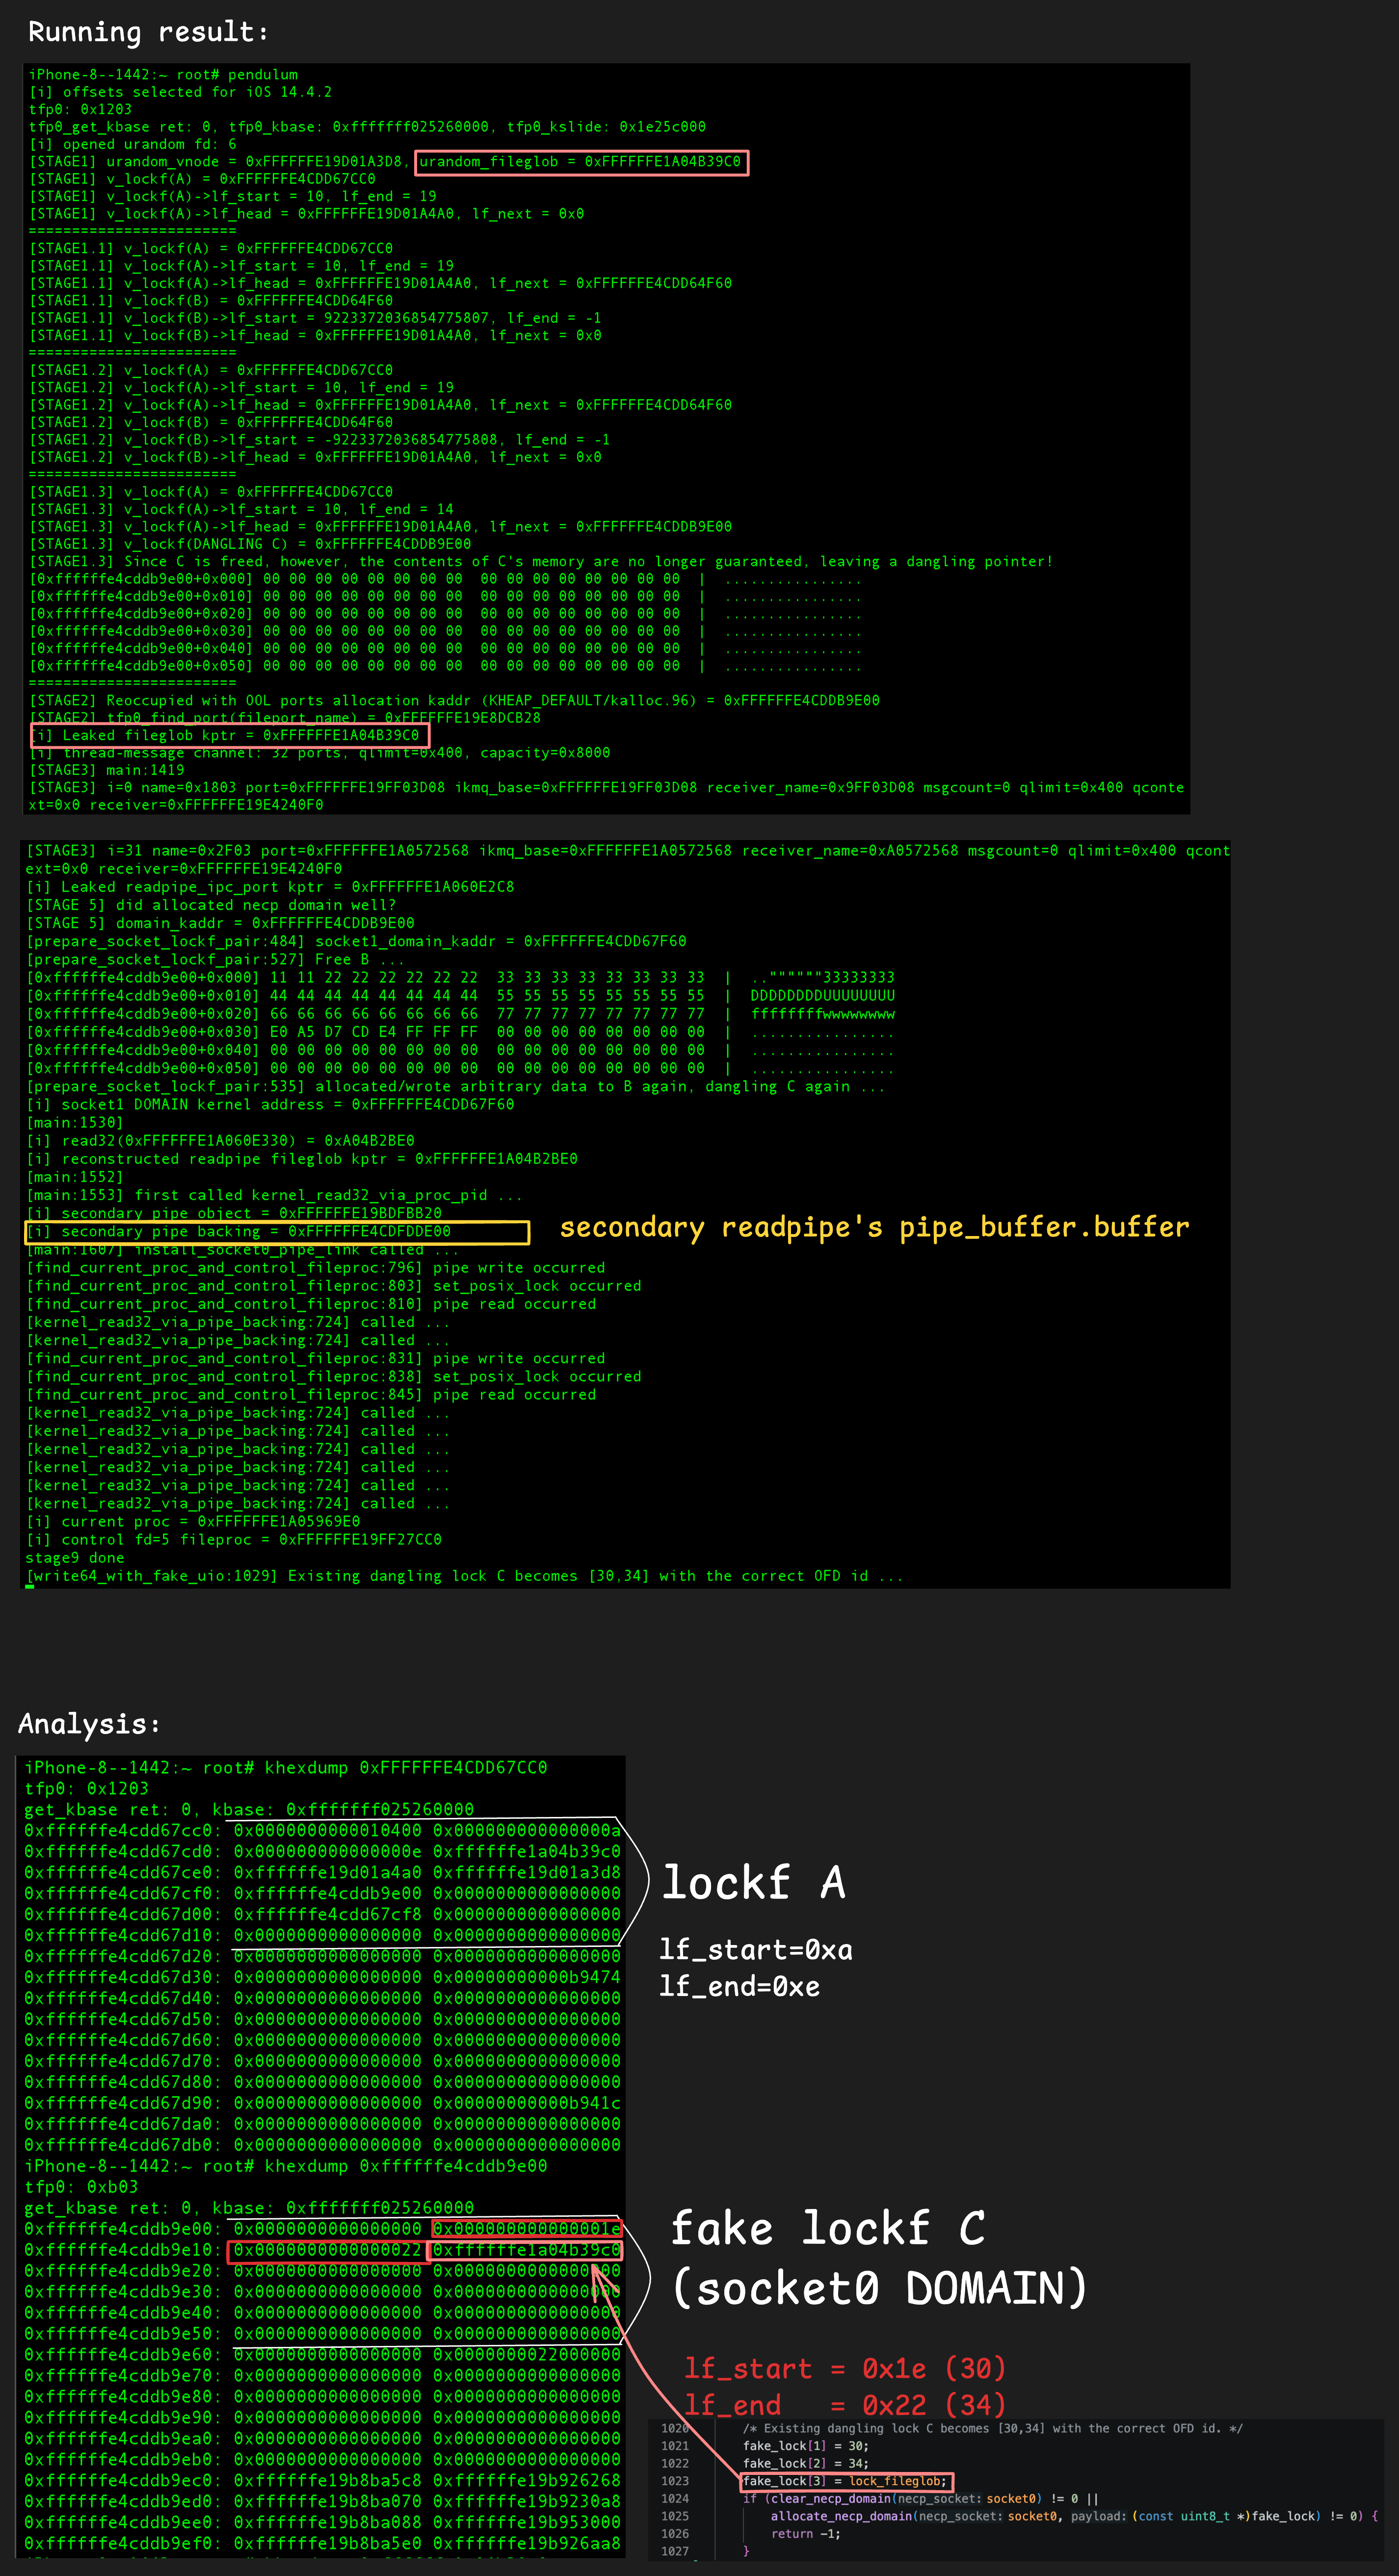Select '[i] secondary pipe backing = 0xFFFFFFE4CDFDDE00'
Screen dimensions: 1399x2576
238,1232
